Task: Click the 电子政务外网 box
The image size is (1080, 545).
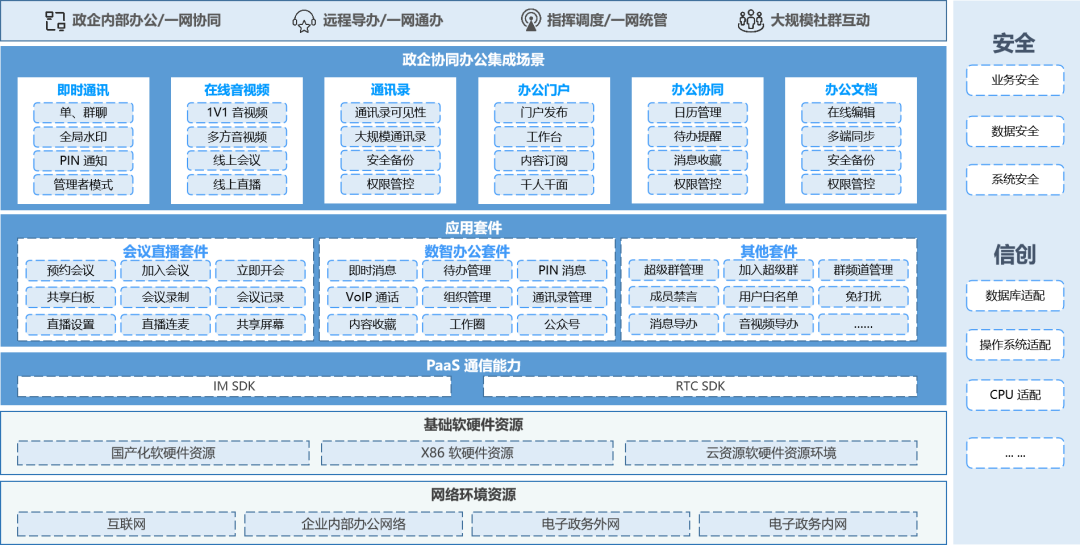Action: (x=579, y=523)
